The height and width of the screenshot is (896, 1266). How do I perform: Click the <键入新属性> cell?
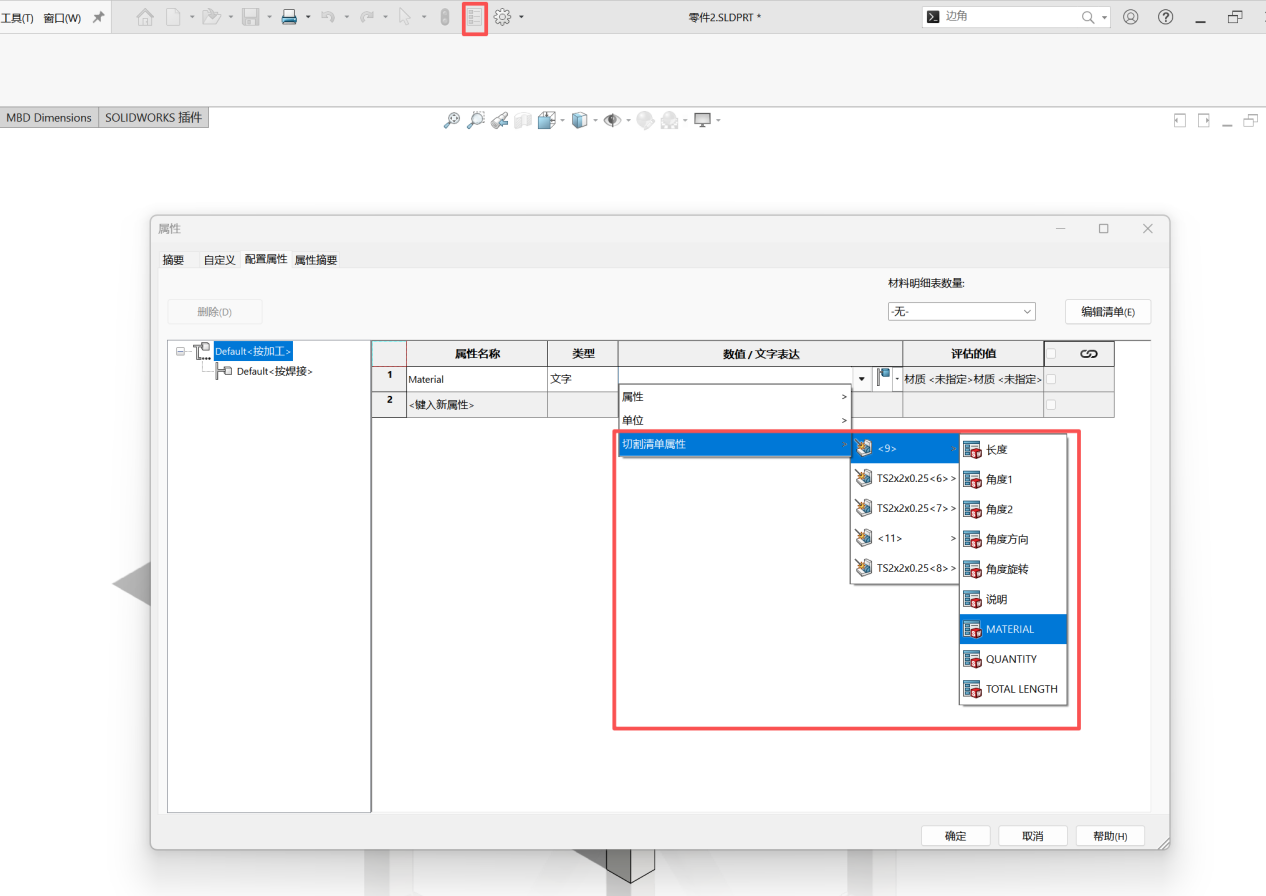pyautogui.click(x=477, y=405)
